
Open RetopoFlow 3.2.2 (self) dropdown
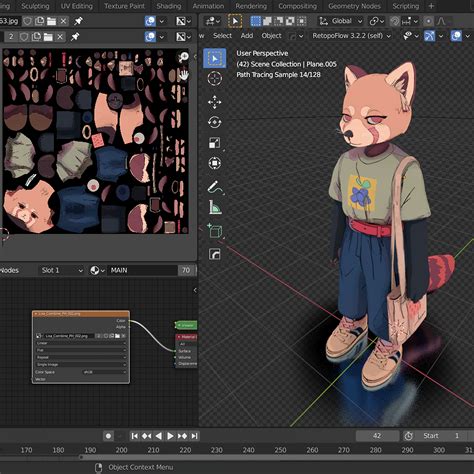point(351,36)
